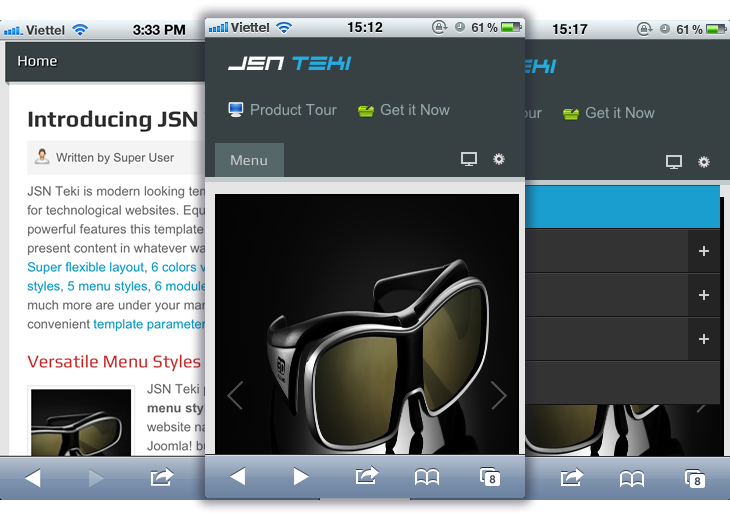The height and width of the screenshot is (519, 730).
Task: Tap the 3D glasses slideshow image in middle phone
Action: [x=367, y=324]
